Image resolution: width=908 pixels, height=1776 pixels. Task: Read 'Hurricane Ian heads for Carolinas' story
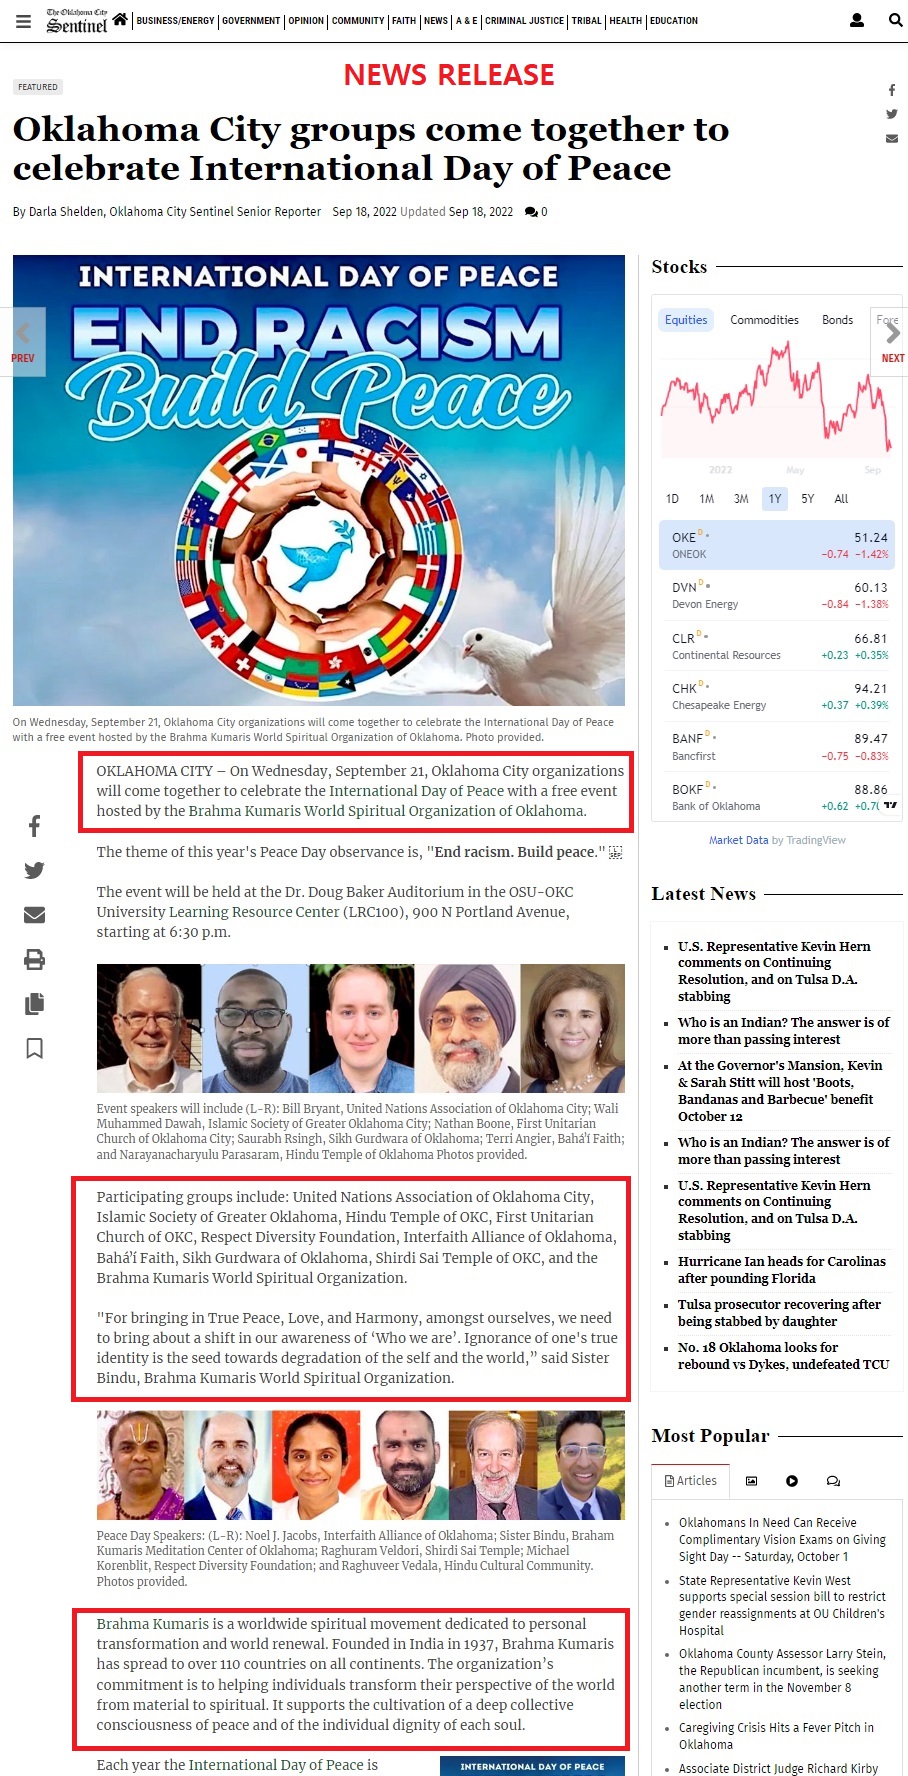coord(781,1270)
